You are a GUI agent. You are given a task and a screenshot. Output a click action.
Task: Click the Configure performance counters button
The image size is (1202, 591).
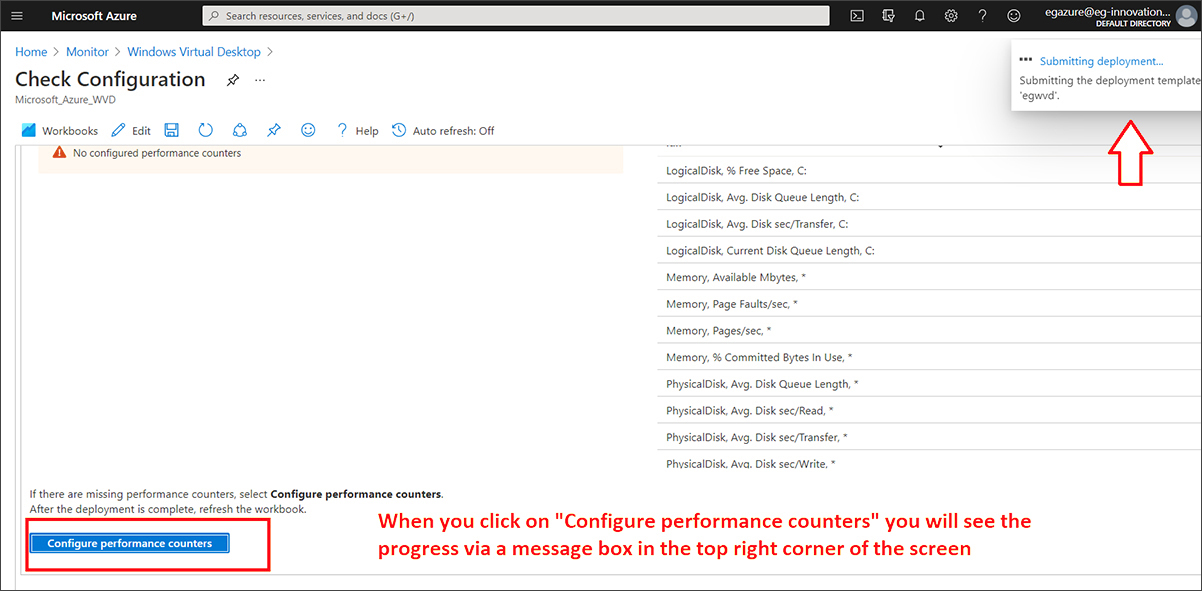(130, 543)
